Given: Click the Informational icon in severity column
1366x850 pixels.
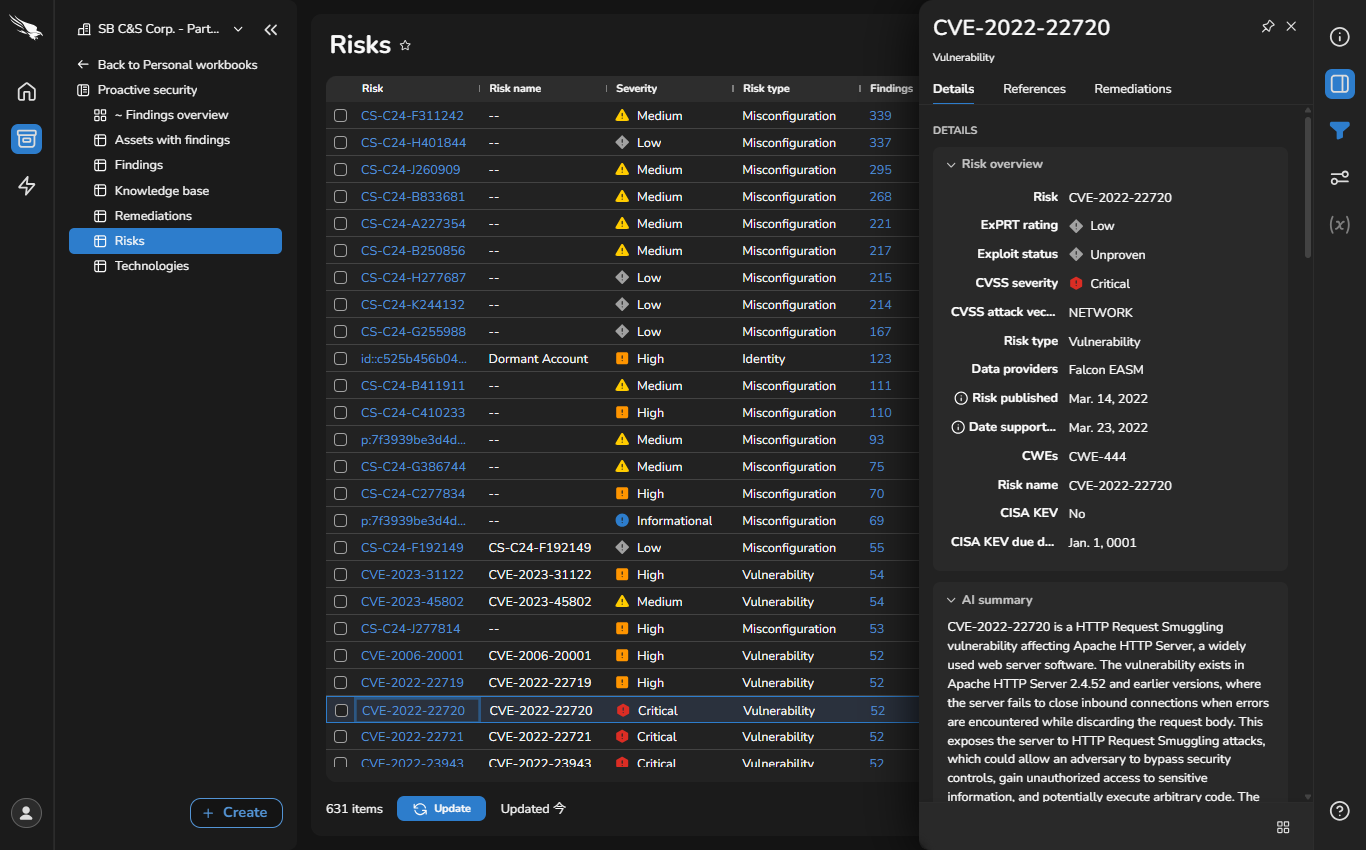Looking at the screenshot, I should click(x=622, y=520).
